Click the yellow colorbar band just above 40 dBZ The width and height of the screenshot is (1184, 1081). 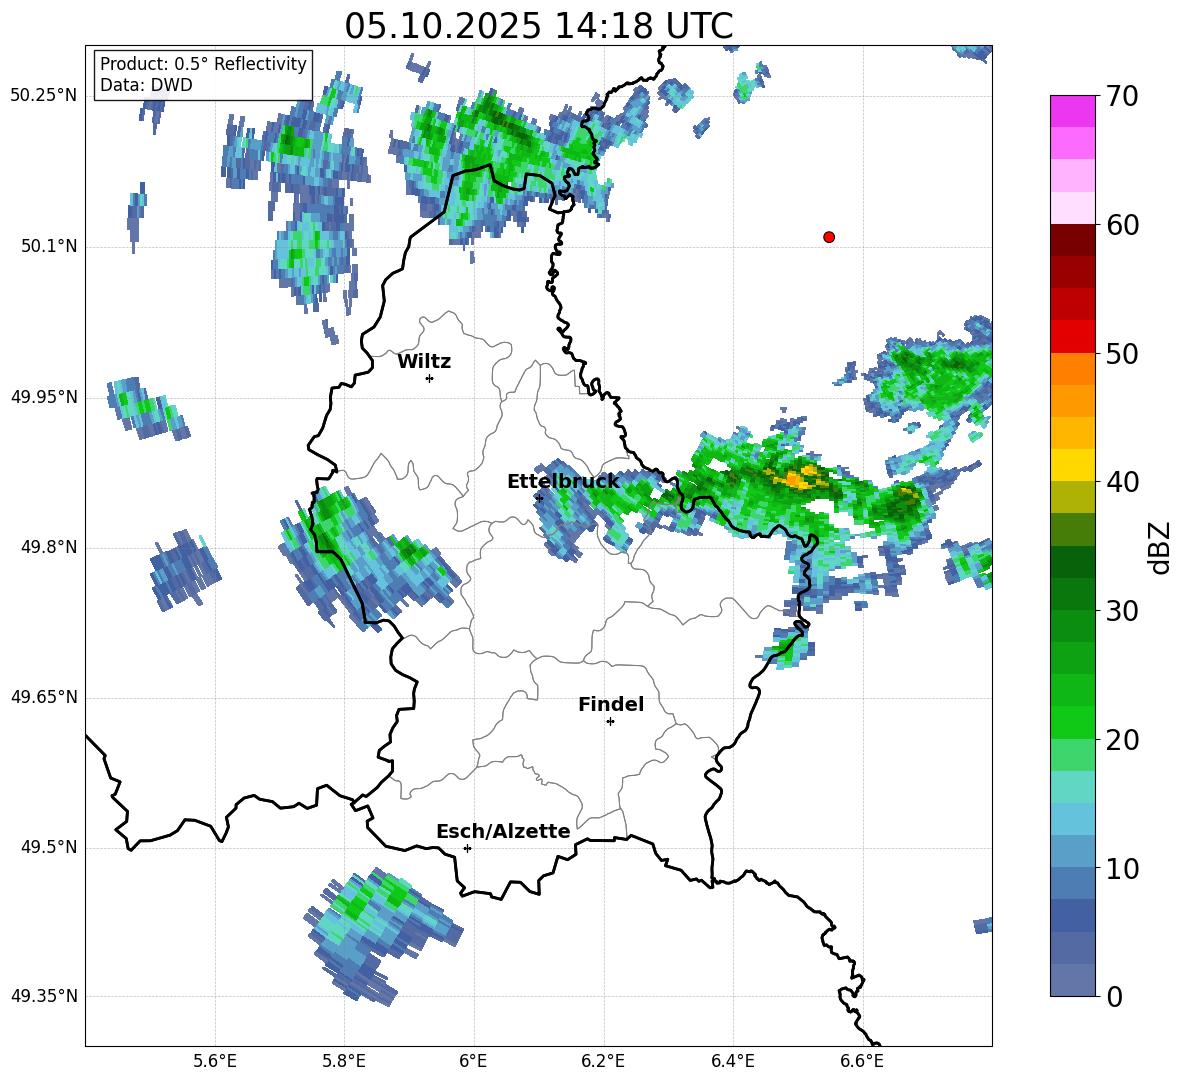click(x=1072, y=465)
